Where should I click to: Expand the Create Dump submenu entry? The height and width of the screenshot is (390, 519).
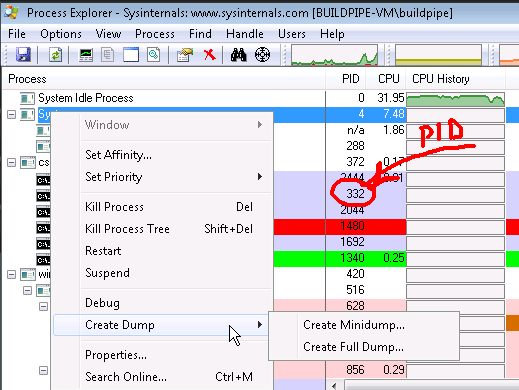point(162,325)
